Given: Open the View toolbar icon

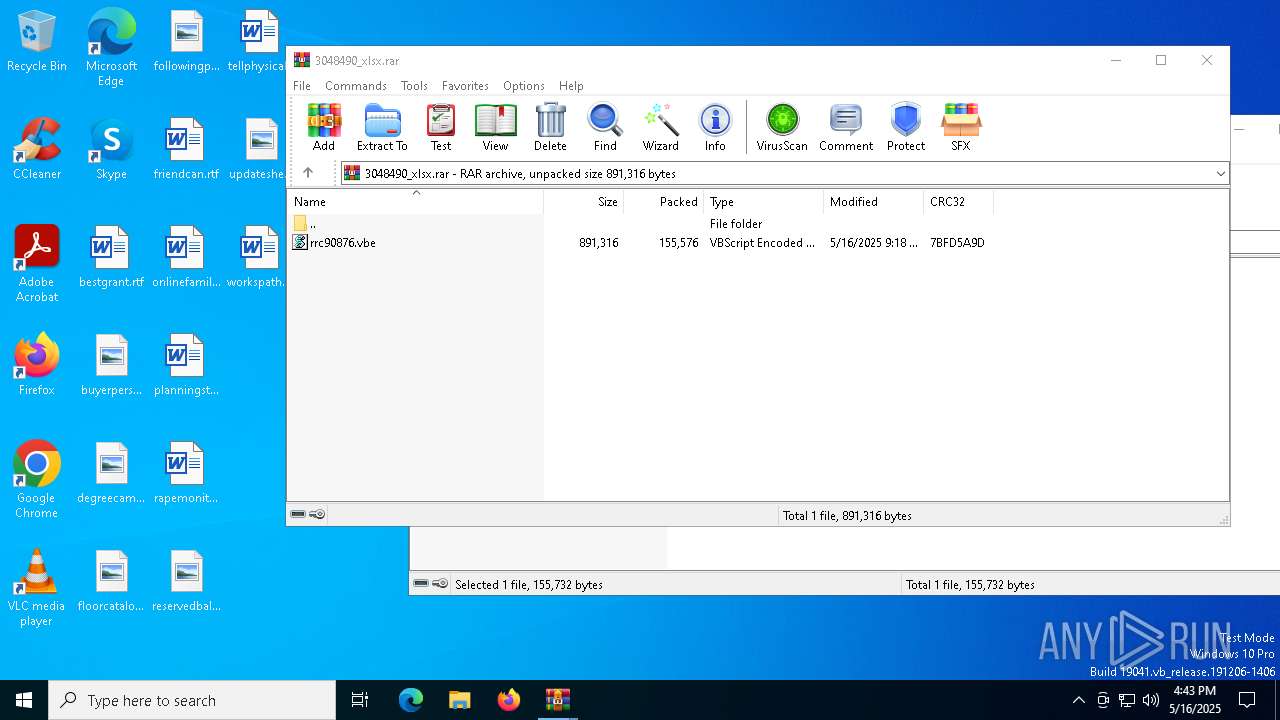Looking at the screenshot, I should (x=495, y=127).
